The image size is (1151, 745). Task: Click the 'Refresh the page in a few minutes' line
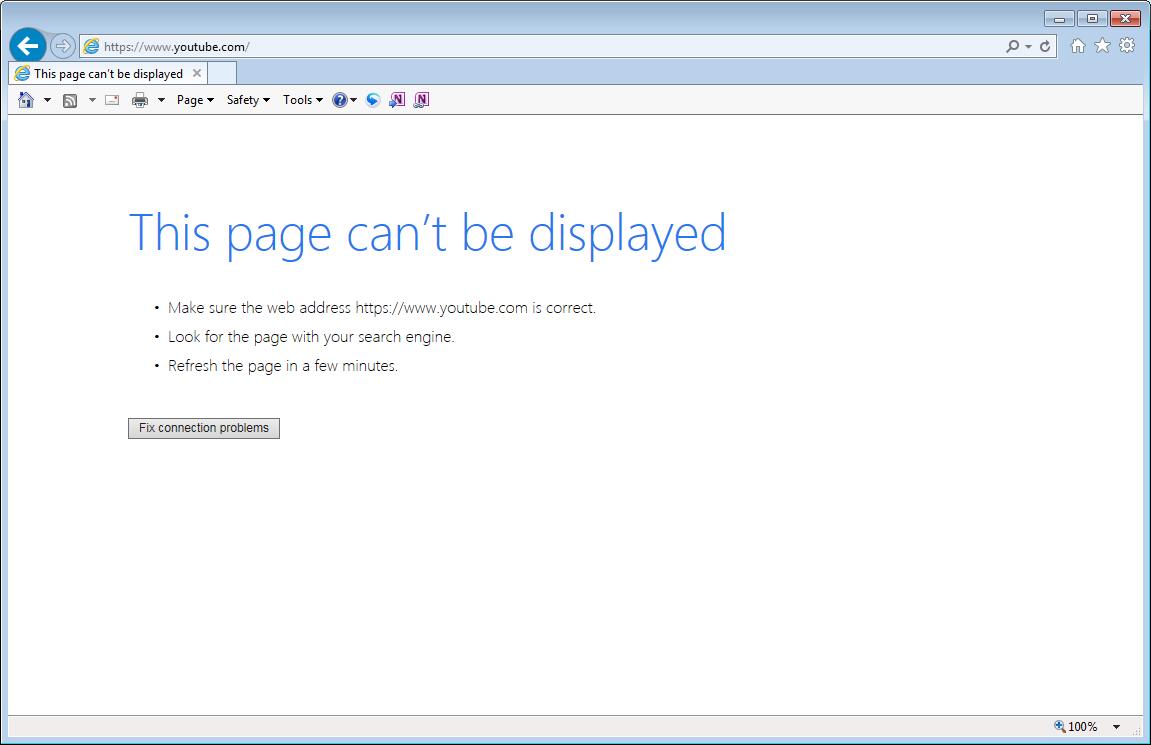coord(283,366)
